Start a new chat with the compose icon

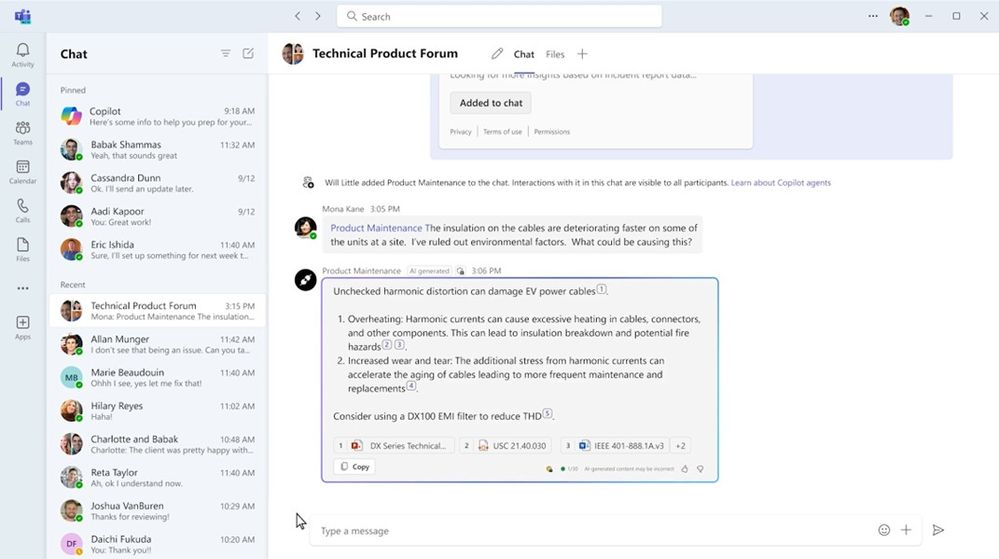[248, 54]
